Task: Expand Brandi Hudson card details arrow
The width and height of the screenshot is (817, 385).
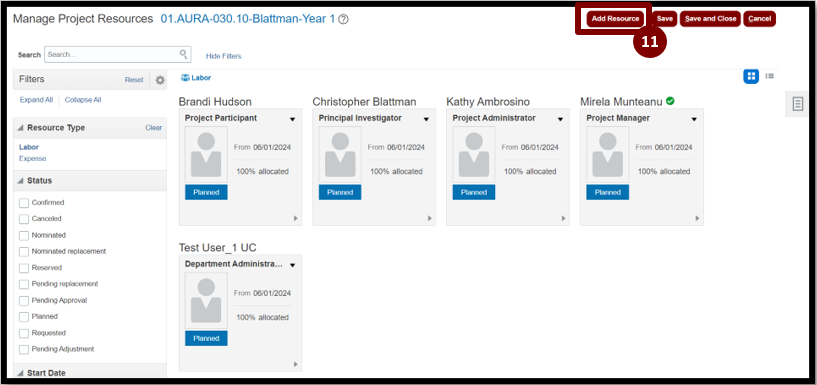Action: point(295,218)
